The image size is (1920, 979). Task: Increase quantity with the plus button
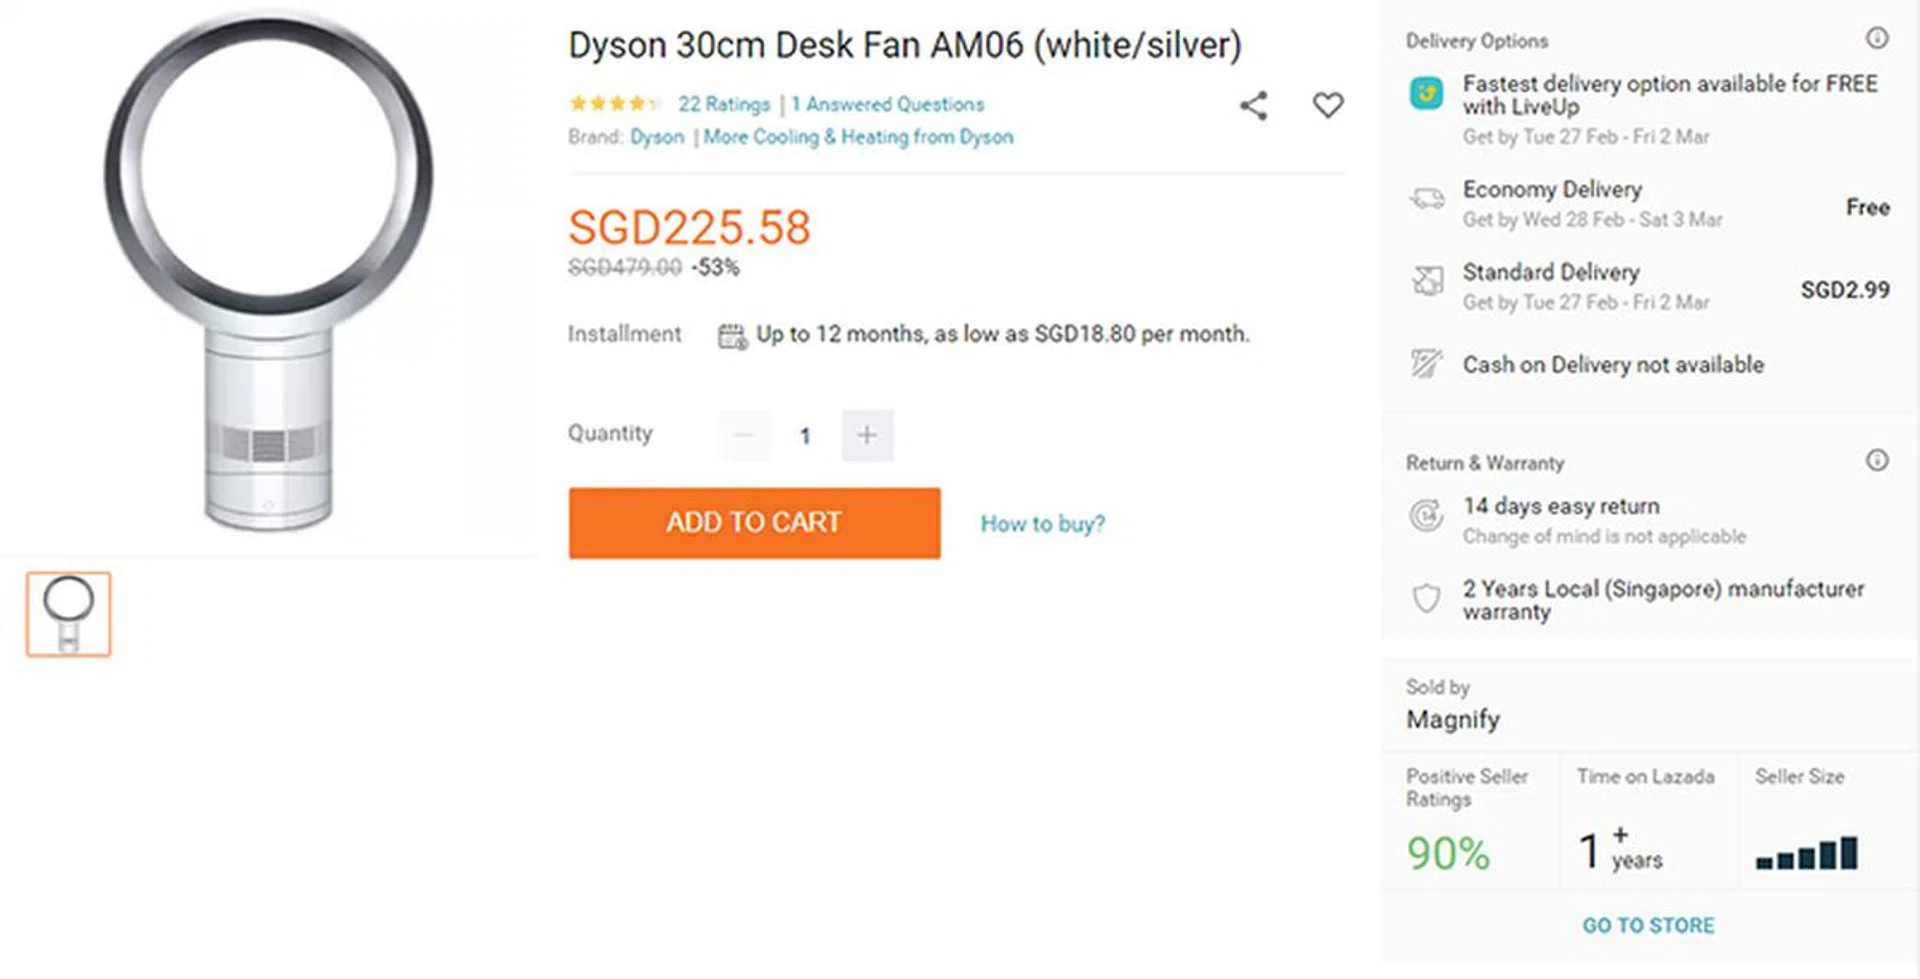[x=867, y=435]
